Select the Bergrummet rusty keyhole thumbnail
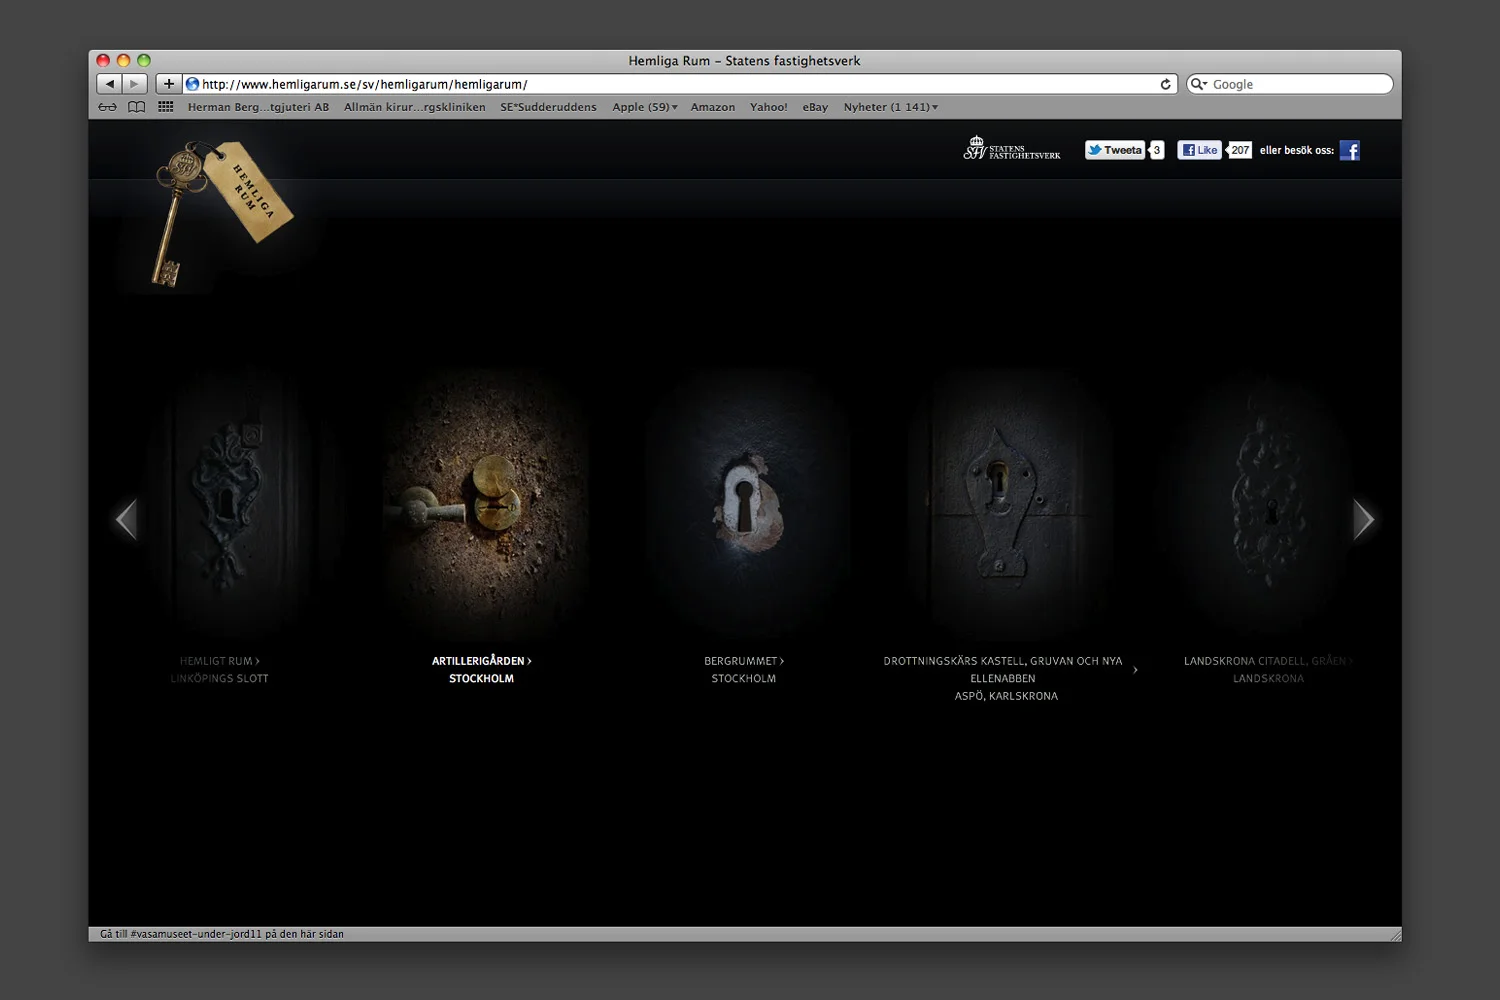1500x1000 pixels. coord(746,503)
